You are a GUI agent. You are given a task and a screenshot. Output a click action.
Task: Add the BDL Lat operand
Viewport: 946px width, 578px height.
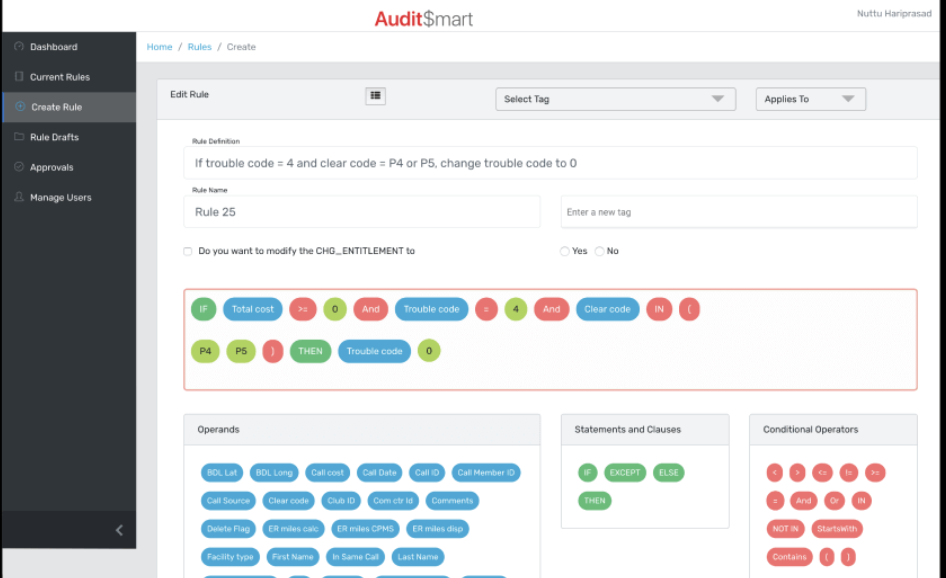tap(222, 472)
